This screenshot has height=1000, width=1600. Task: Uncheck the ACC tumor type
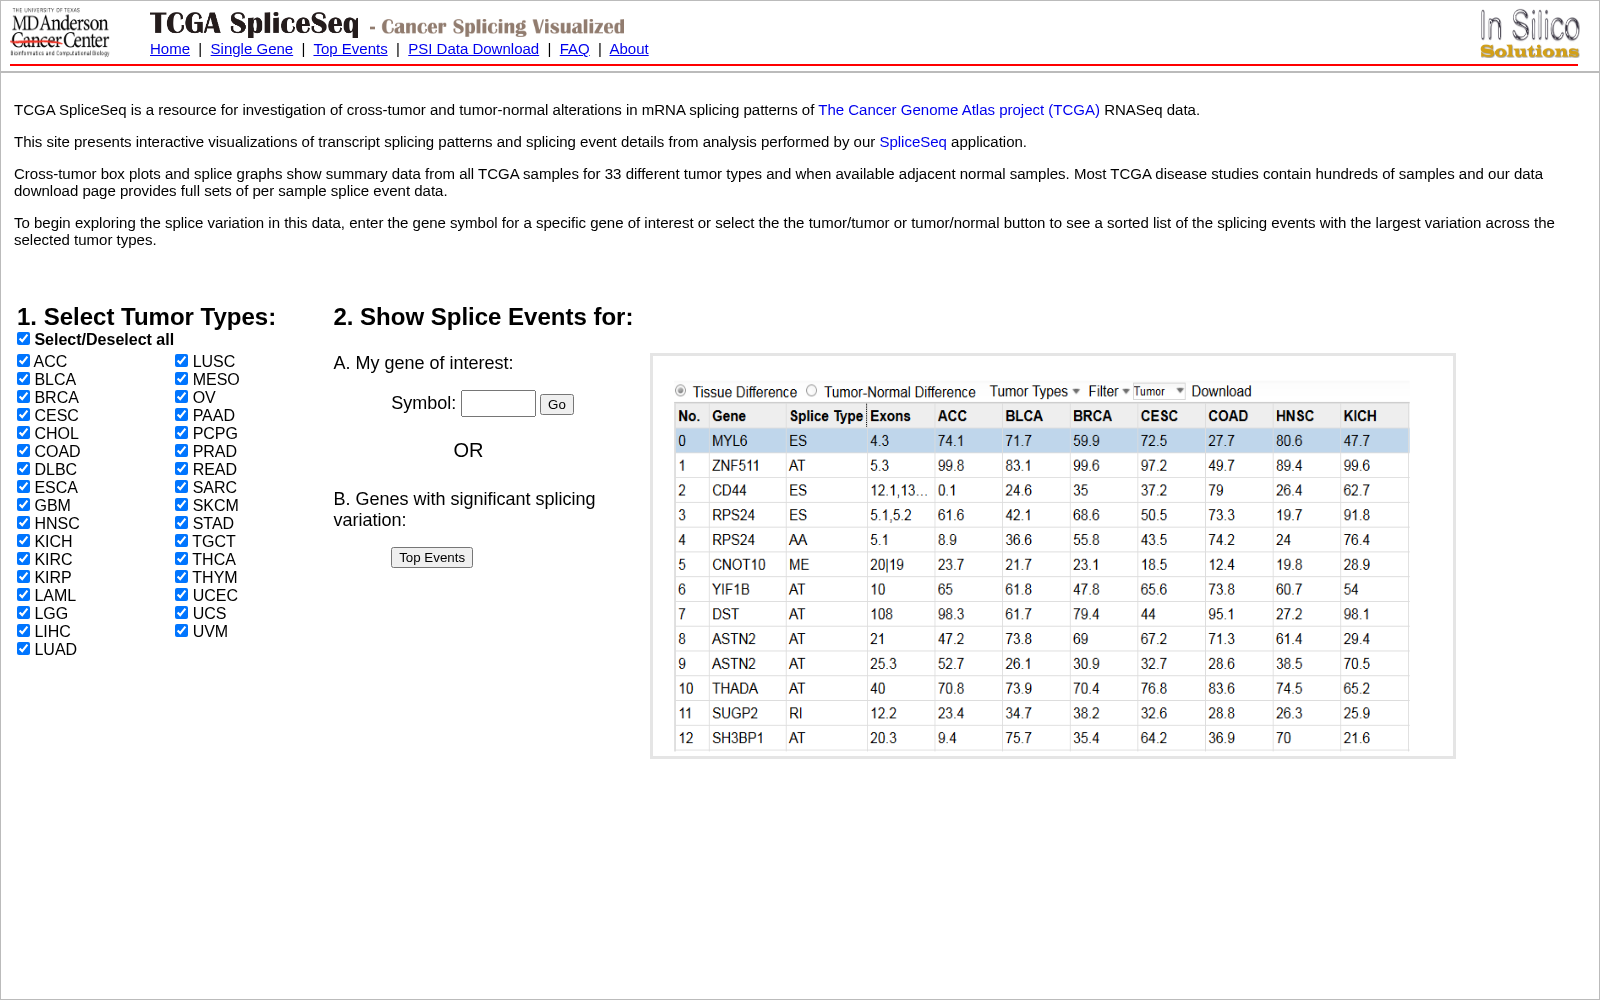pyautogui.click(x=23, y=361)
